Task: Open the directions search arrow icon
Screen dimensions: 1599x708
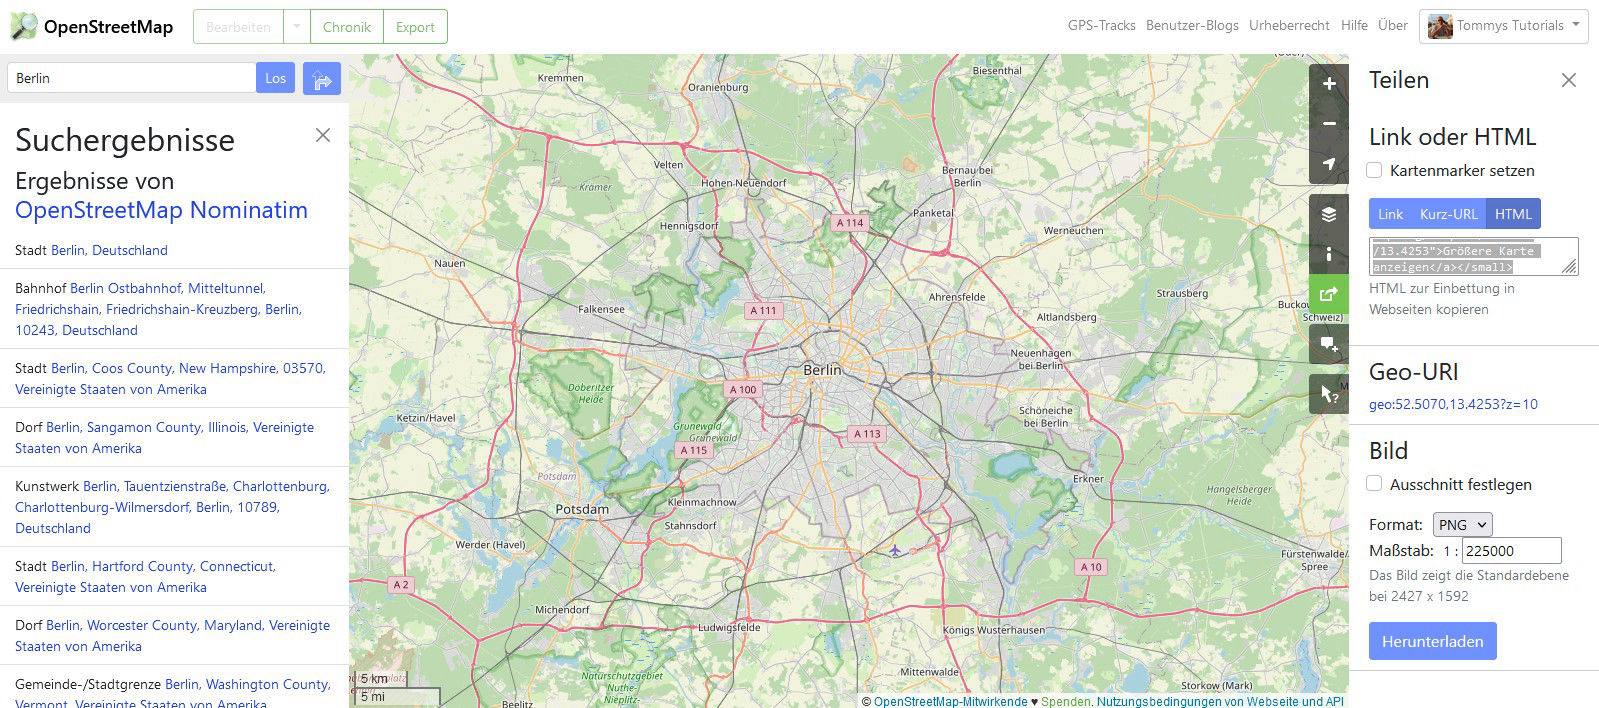Action: coord(322,79)
